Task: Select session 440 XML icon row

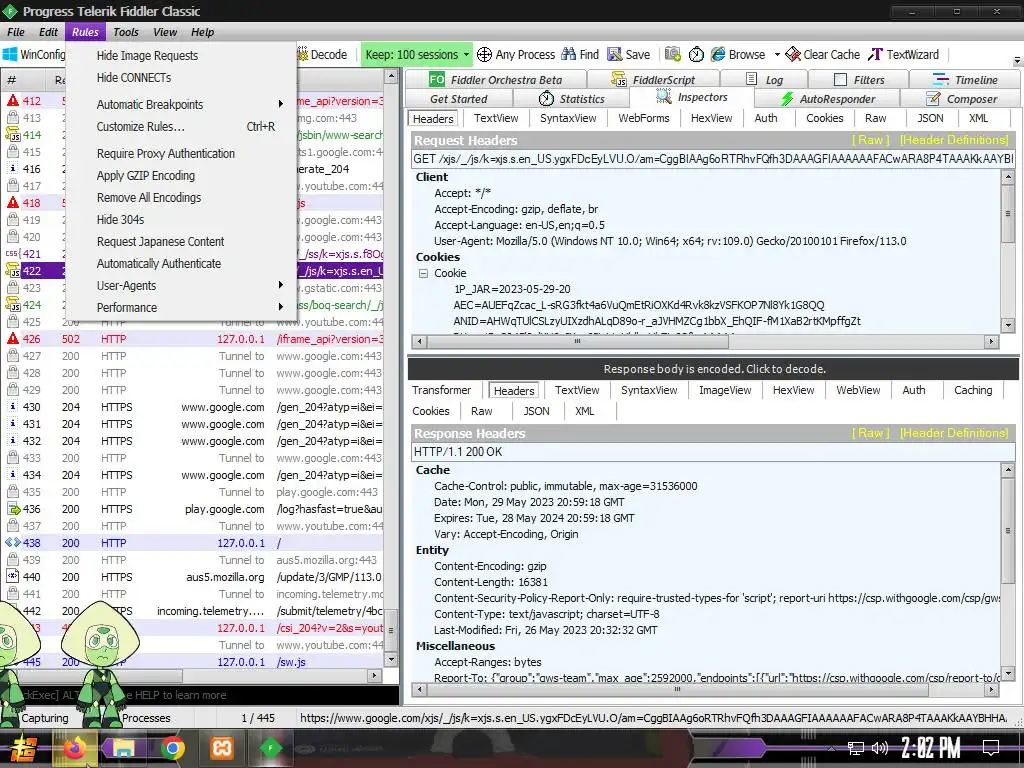Action: pos(12,577)
